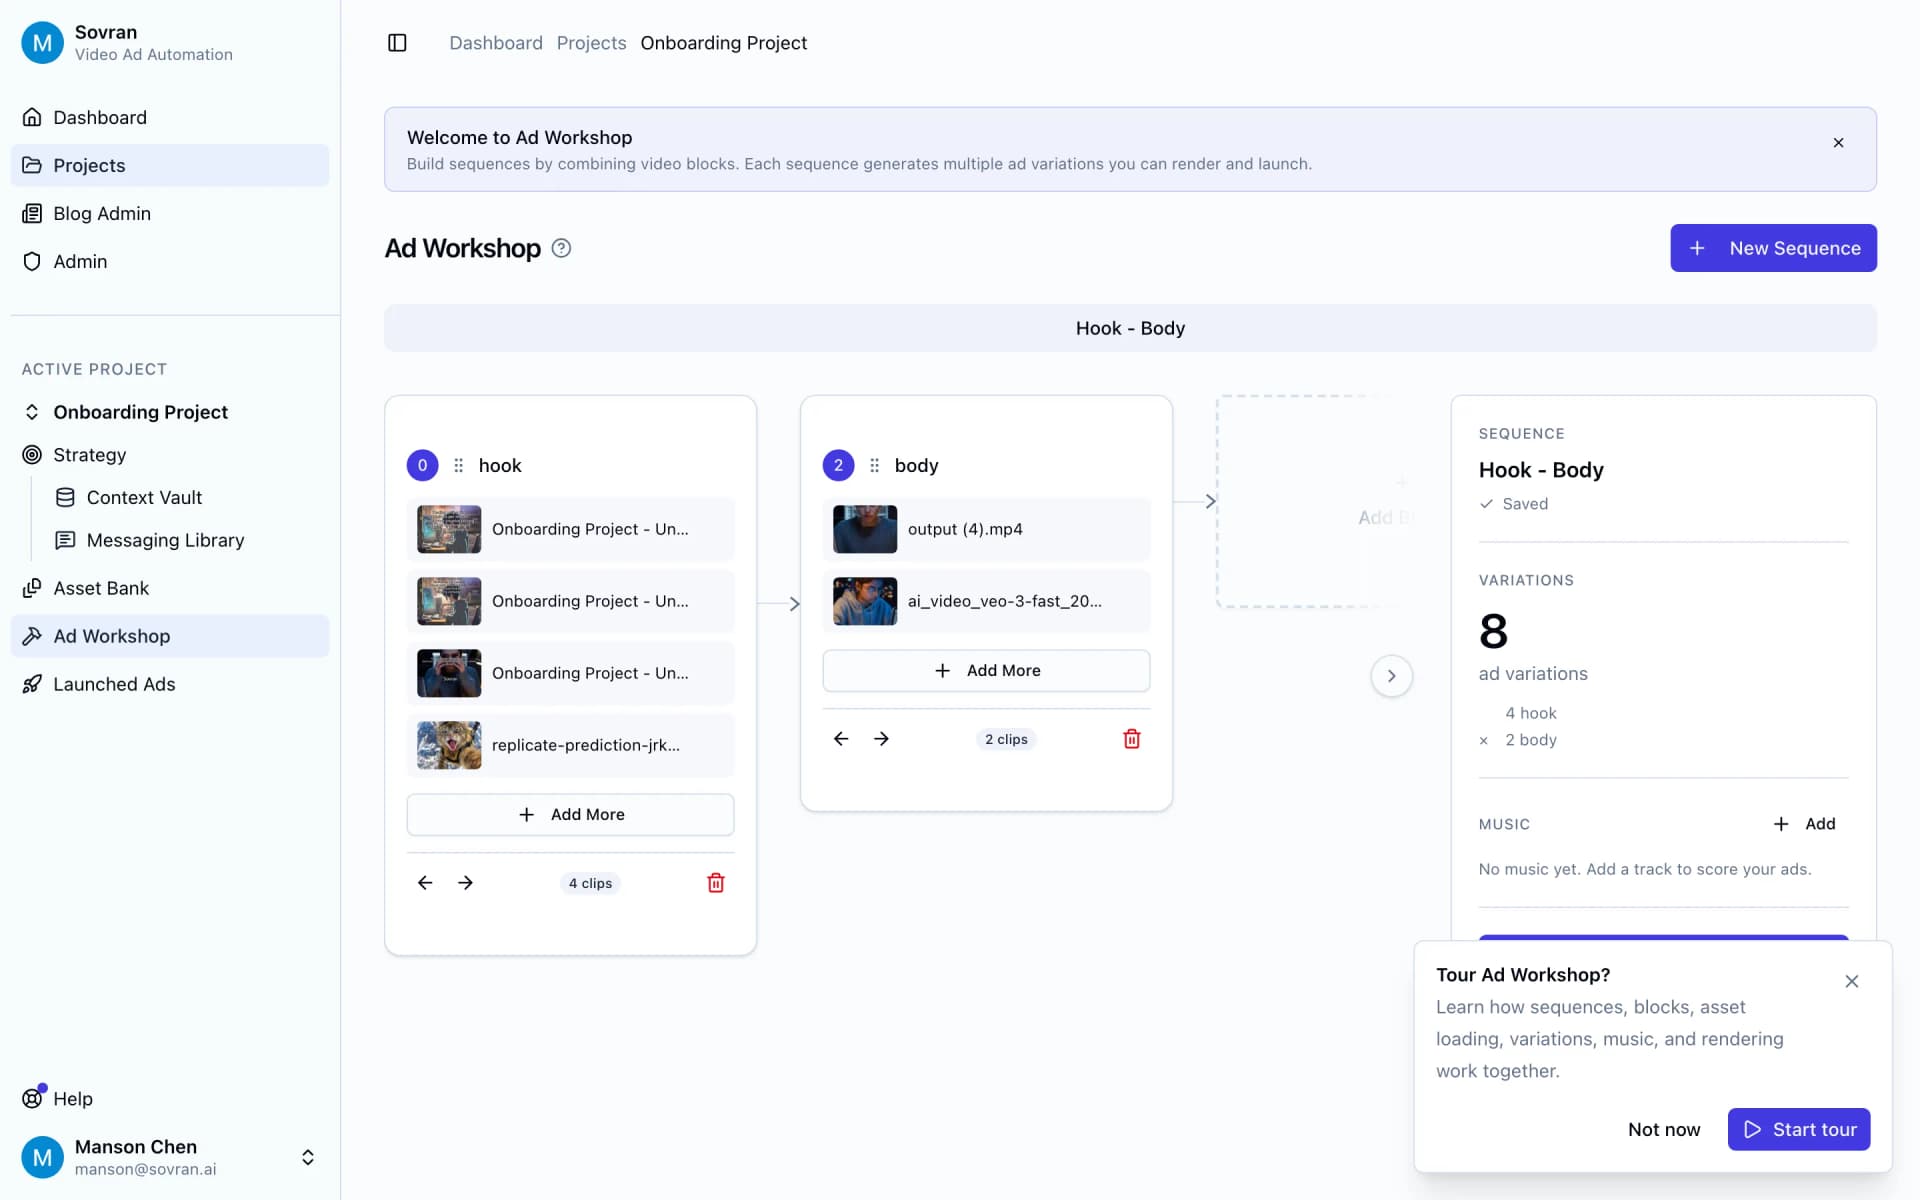Click the replicate-prediction clip thumbnail

tap(448, 745)
